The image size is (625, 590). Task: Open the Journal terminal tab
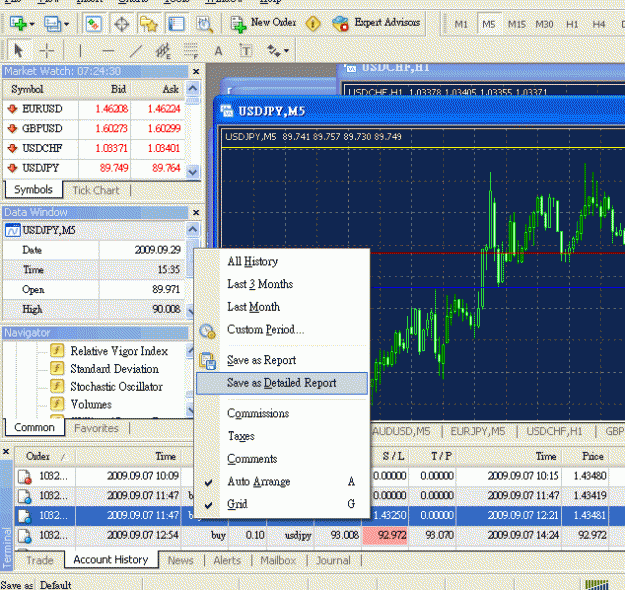coord(333,561)
